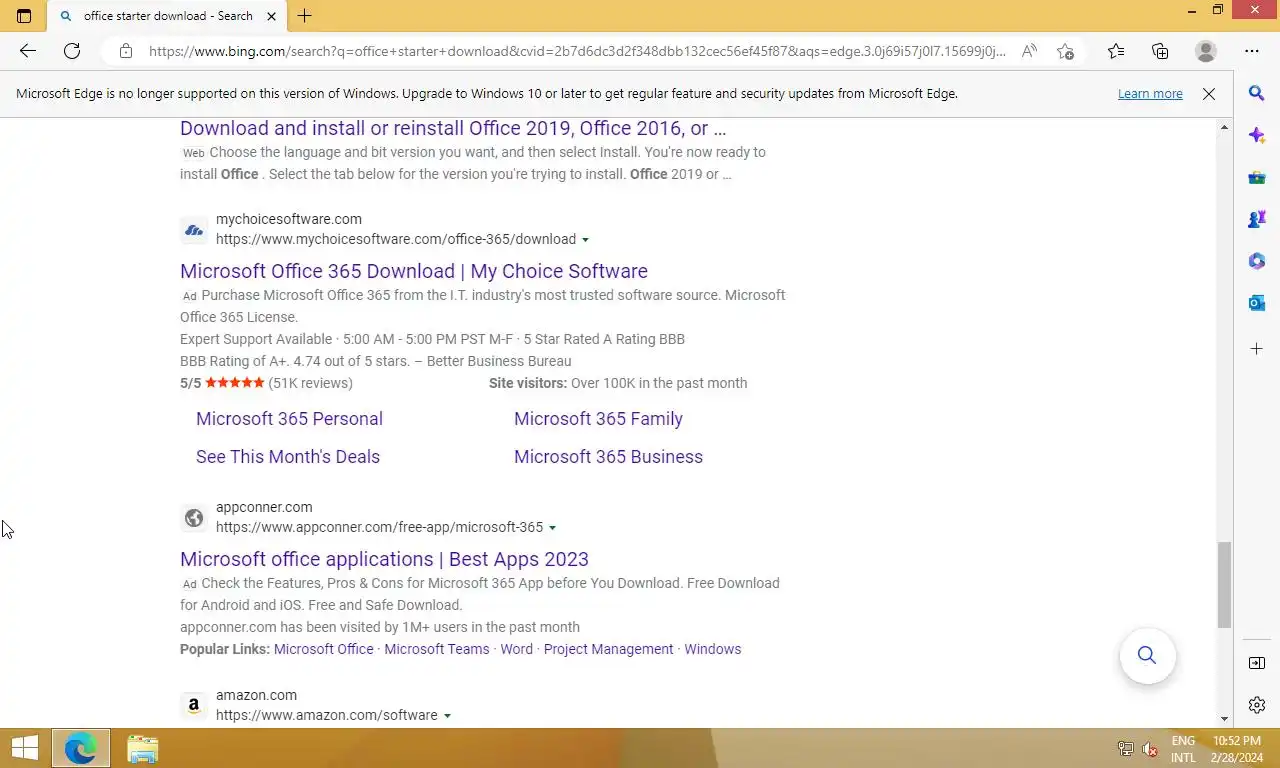Open the sidebar Microsoft 365 icon
1280x768 pixels.
1257,261
